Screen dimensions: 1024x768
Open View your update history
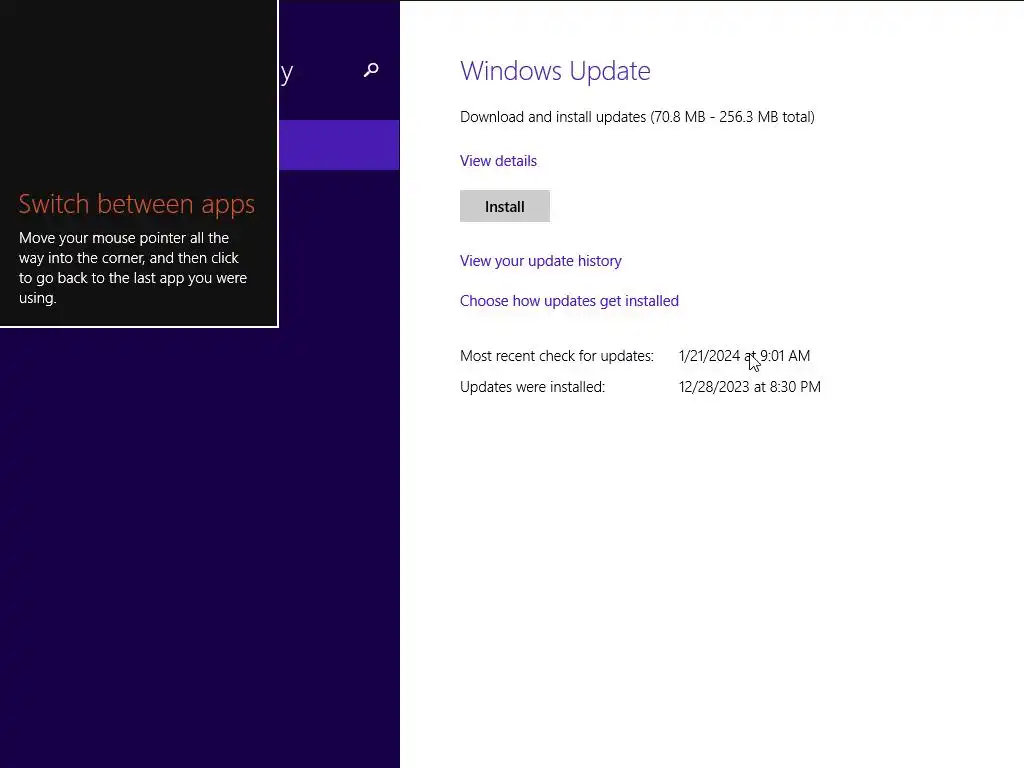[x=541, y=261]
